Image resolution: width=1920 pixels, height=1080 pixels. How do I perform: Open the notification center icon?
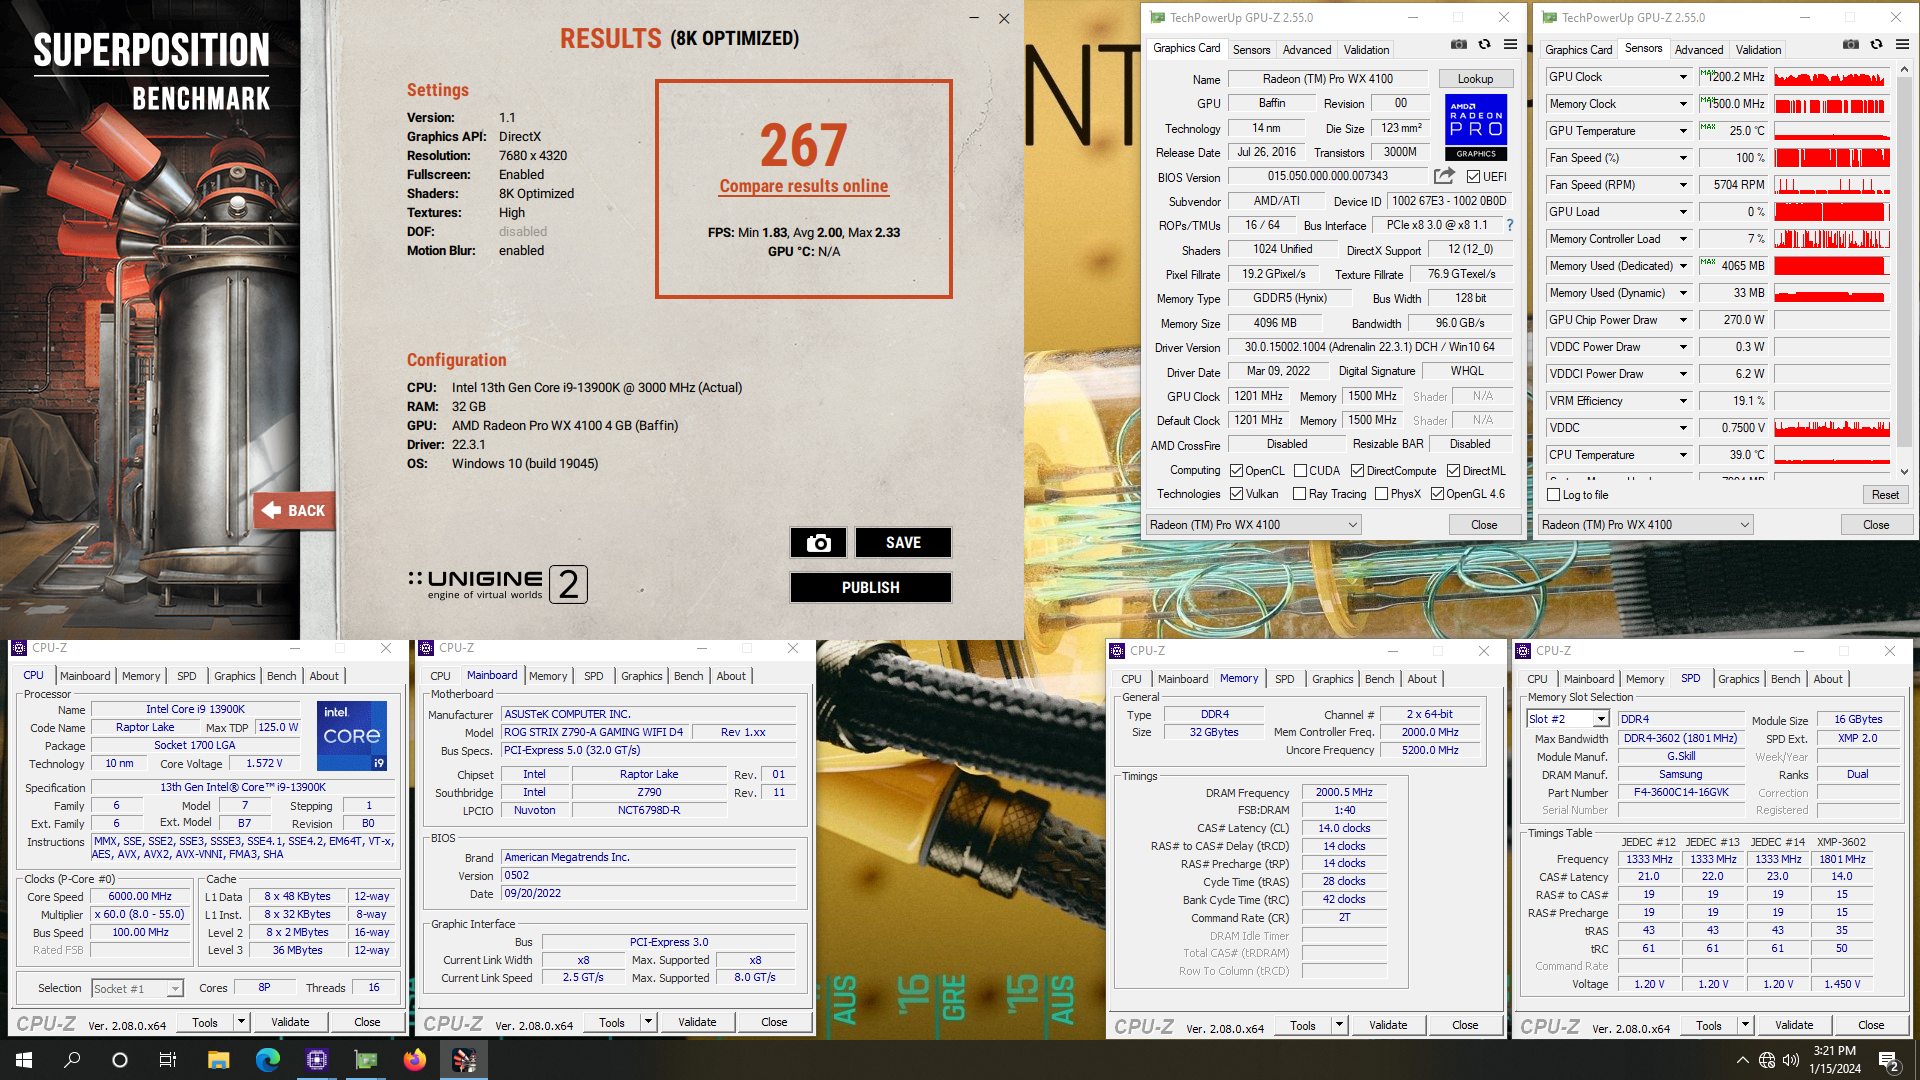tap(1889, 1061)
